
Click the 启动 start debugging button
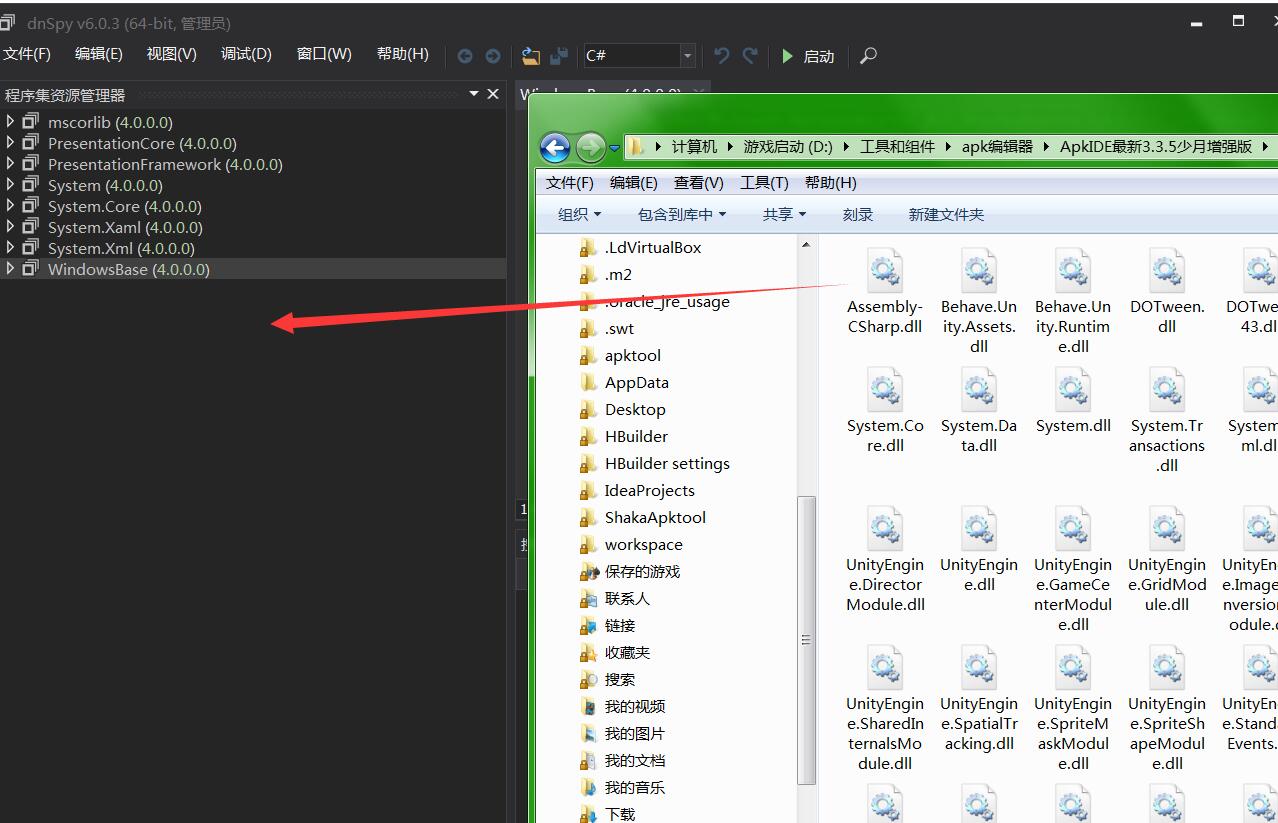coord(808,56)
